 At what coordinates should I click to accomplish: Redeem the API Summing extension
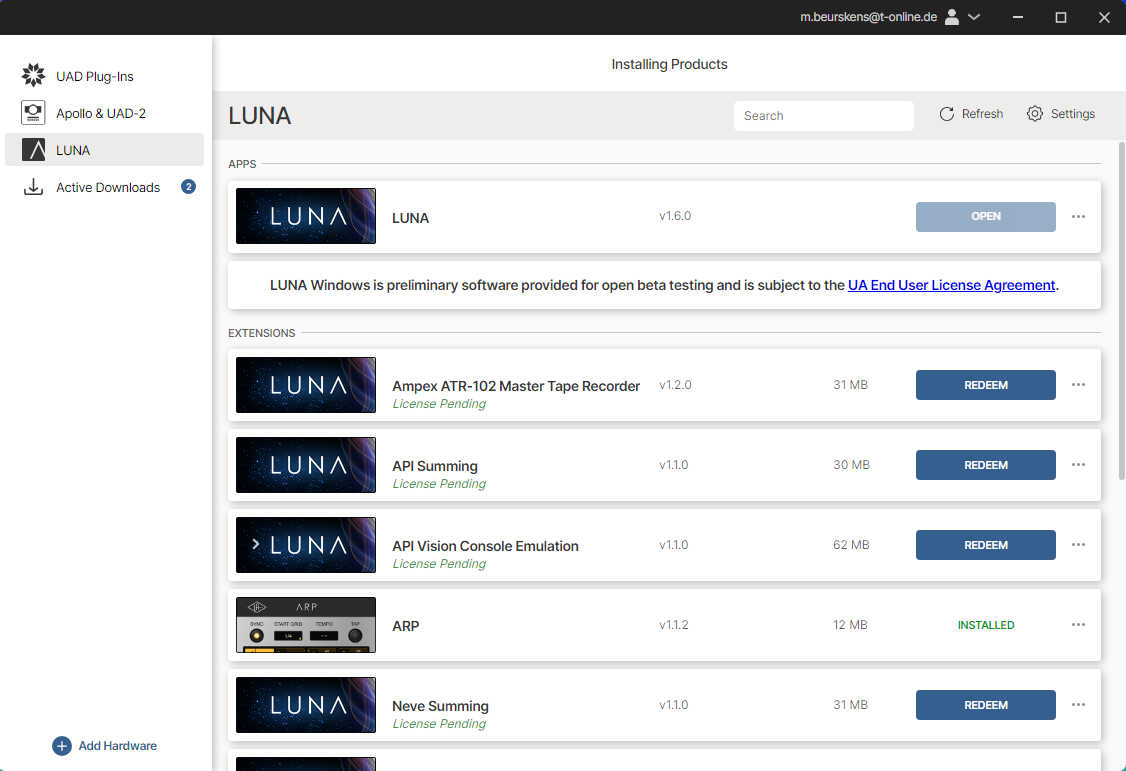985,464
